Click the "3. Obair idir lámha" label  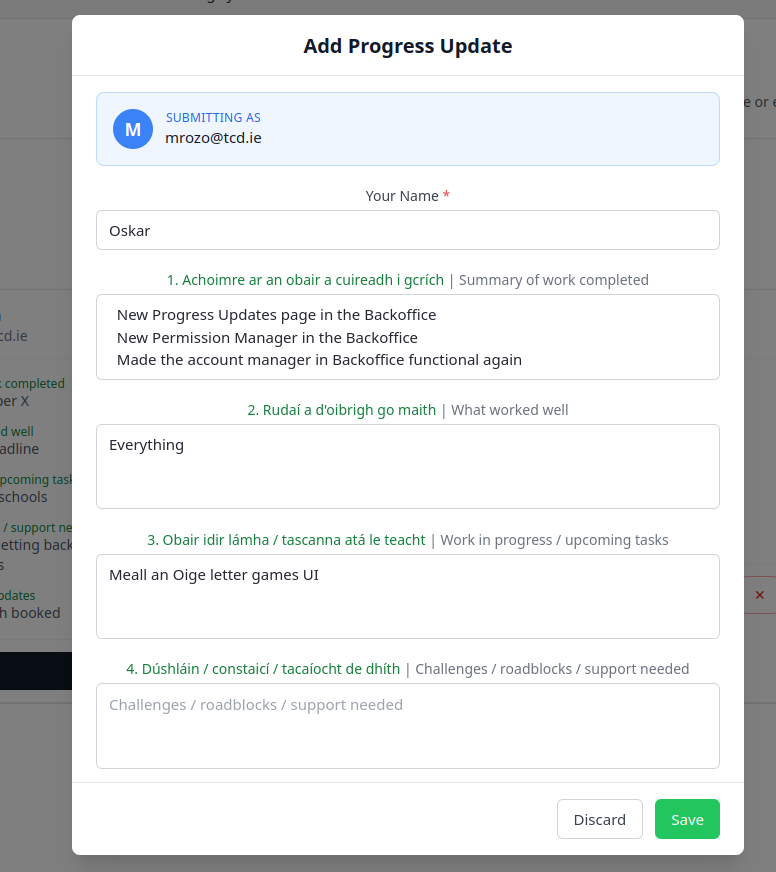[286, 540]
